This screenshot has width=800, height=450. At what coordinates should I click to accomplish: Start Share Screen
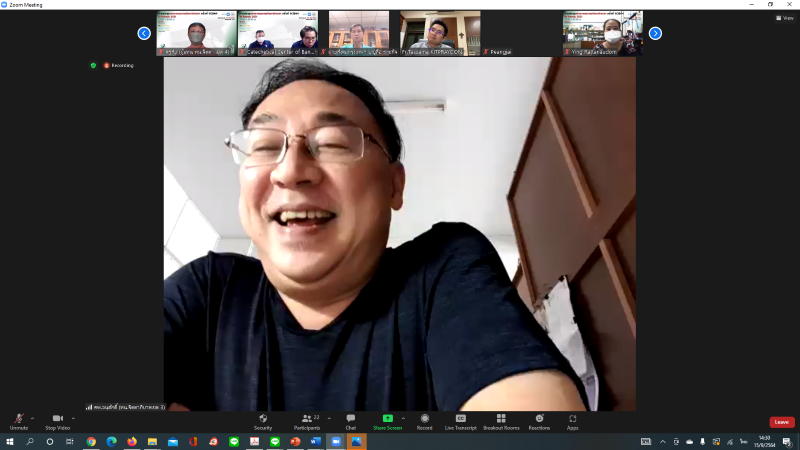[x=387, y=422]
